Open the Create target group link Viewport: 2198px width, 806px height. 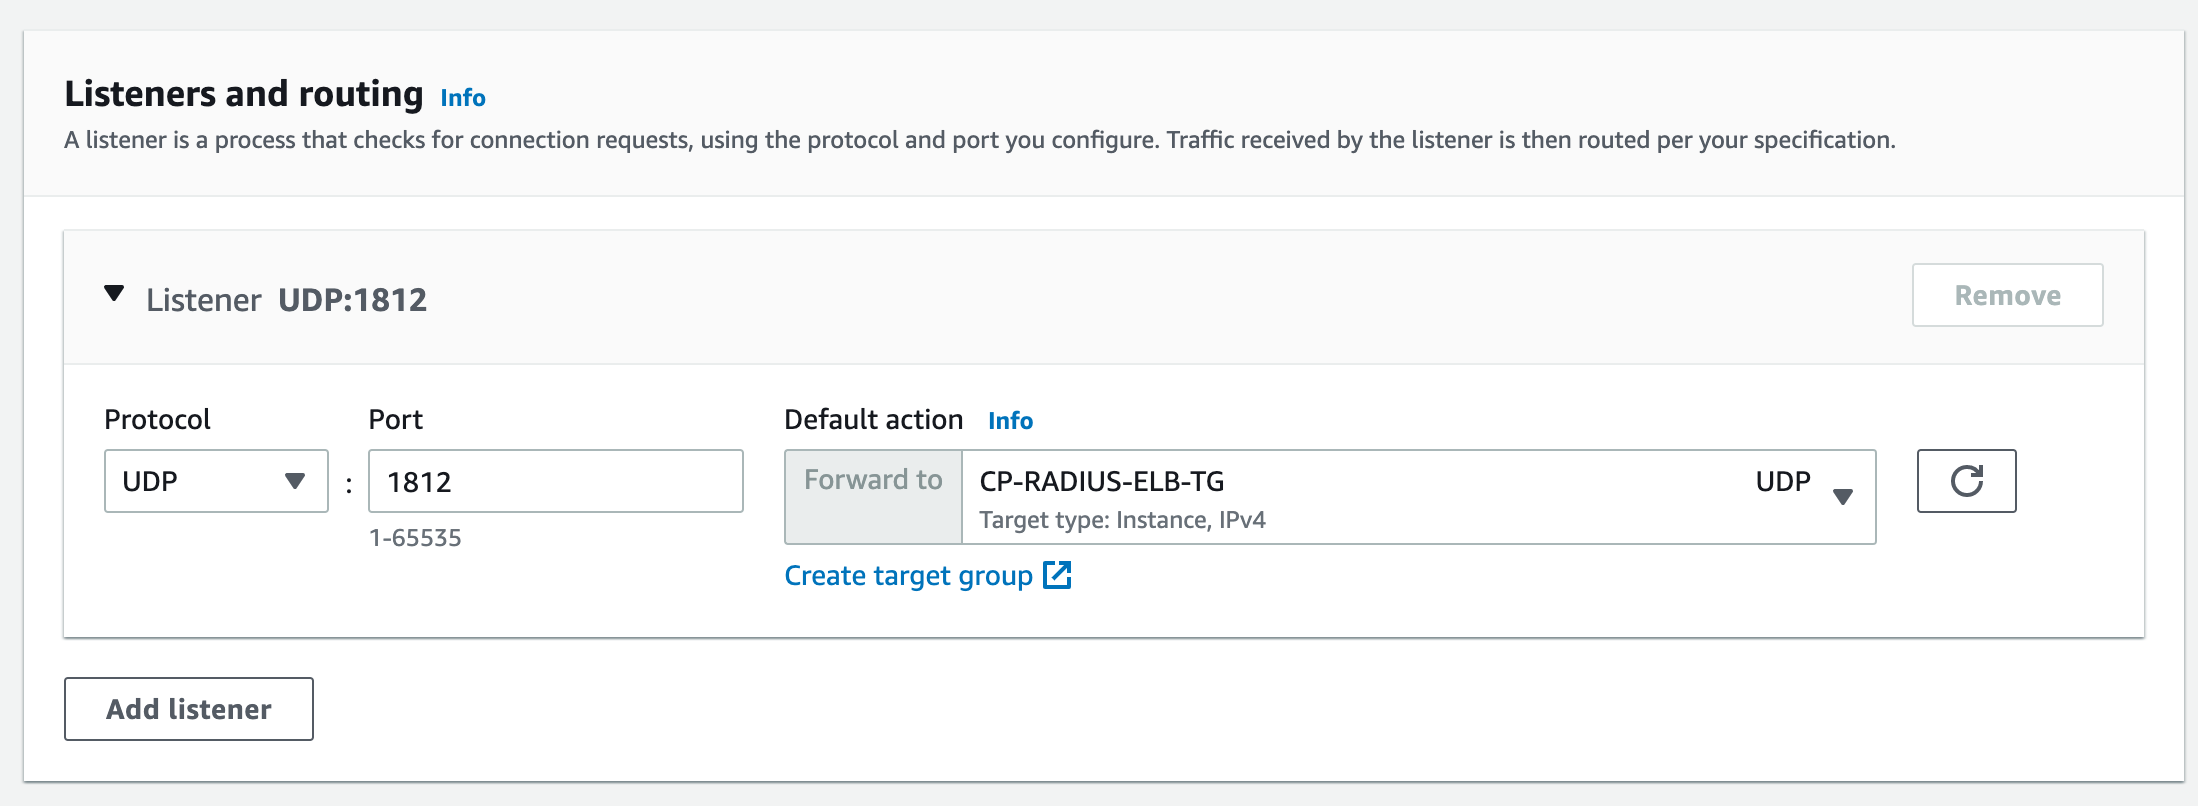pos(908,576)
